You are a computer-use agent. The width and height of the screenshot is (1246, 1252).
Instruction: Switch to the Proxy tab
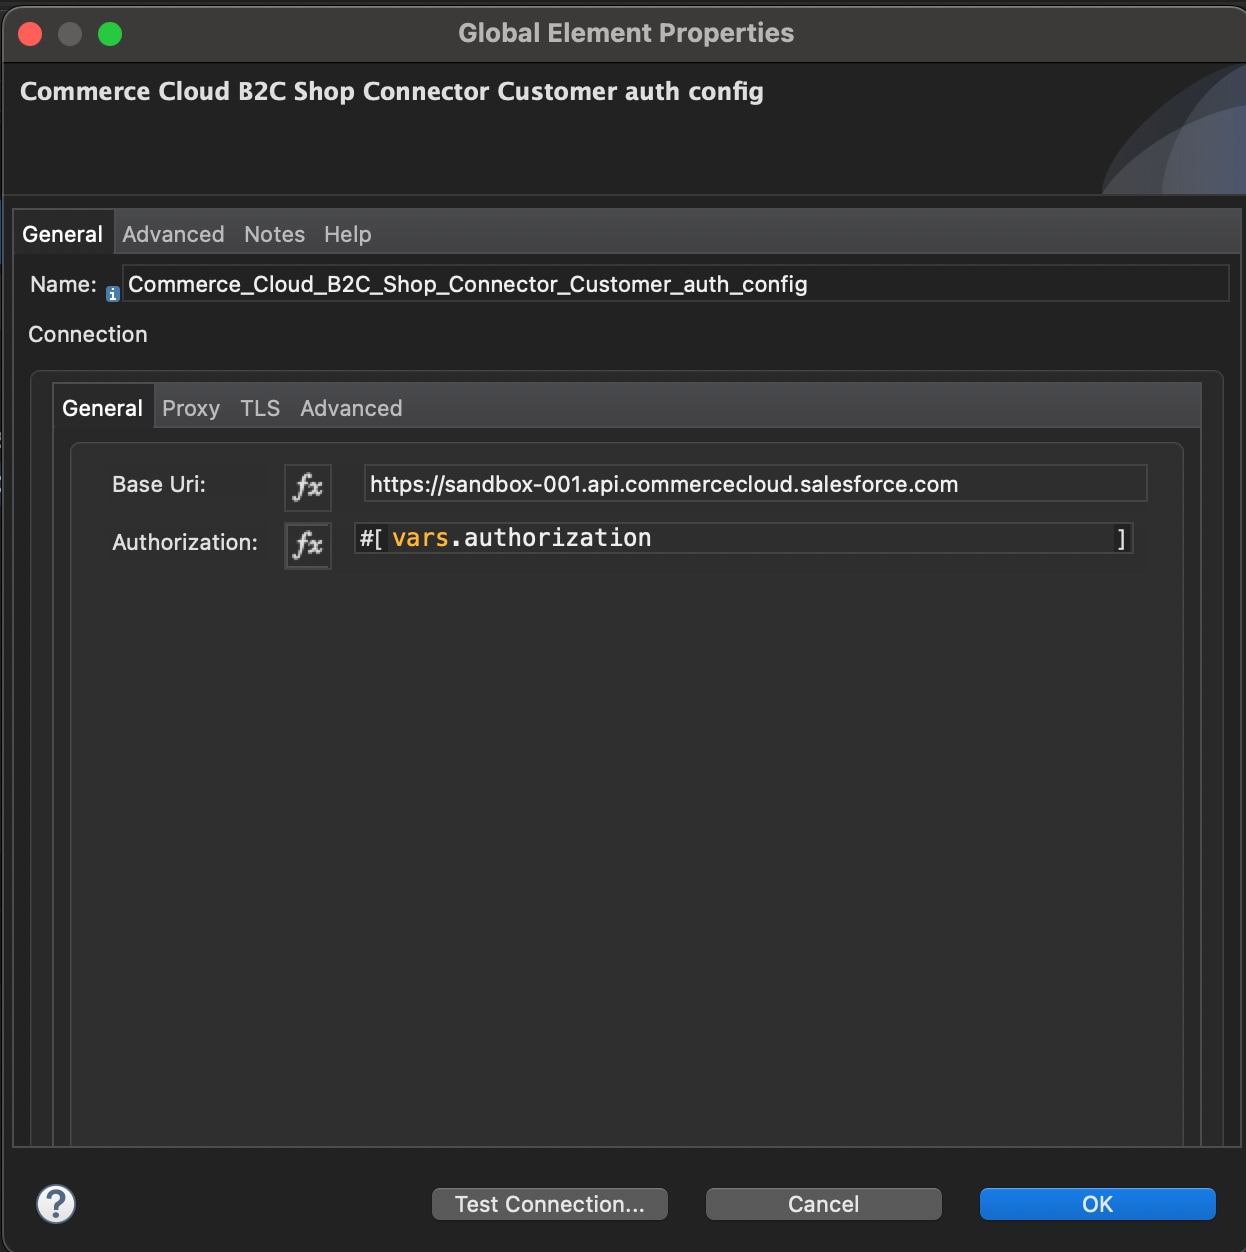point(191,408)
